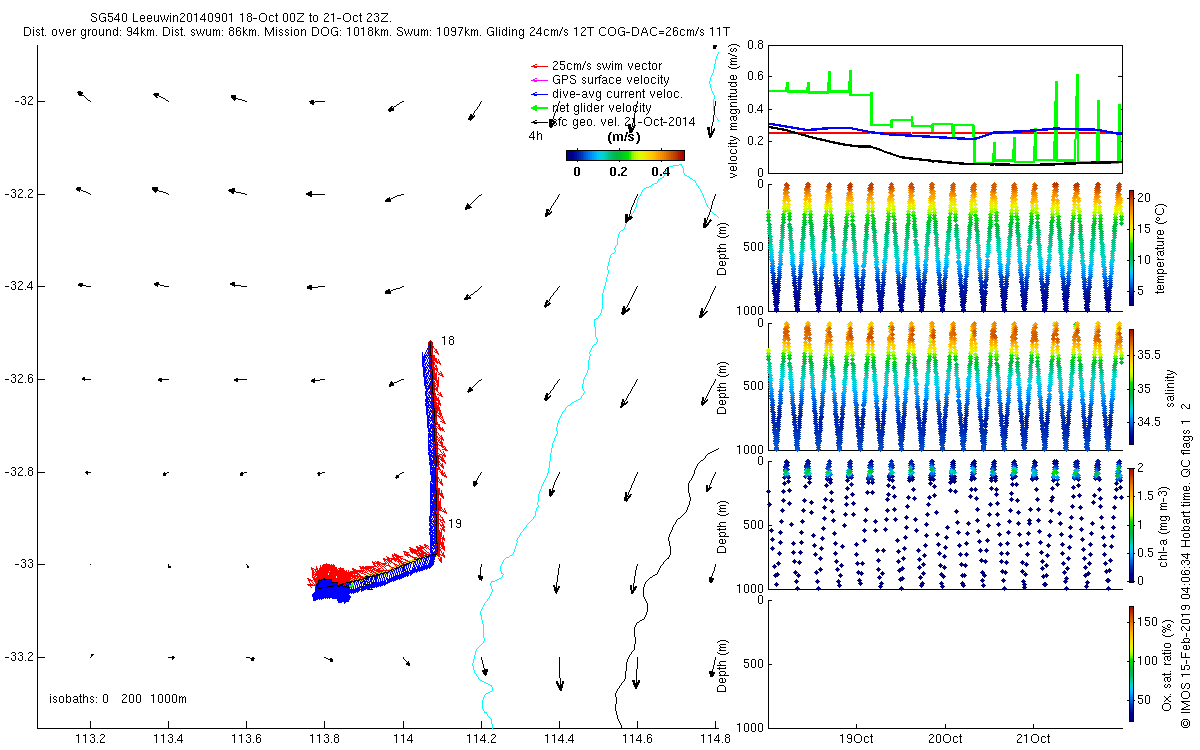1200x750 pixels.
Task: Click the '21Oct' date tick label
Action: pyautogui.click(x=1033, y=739)
